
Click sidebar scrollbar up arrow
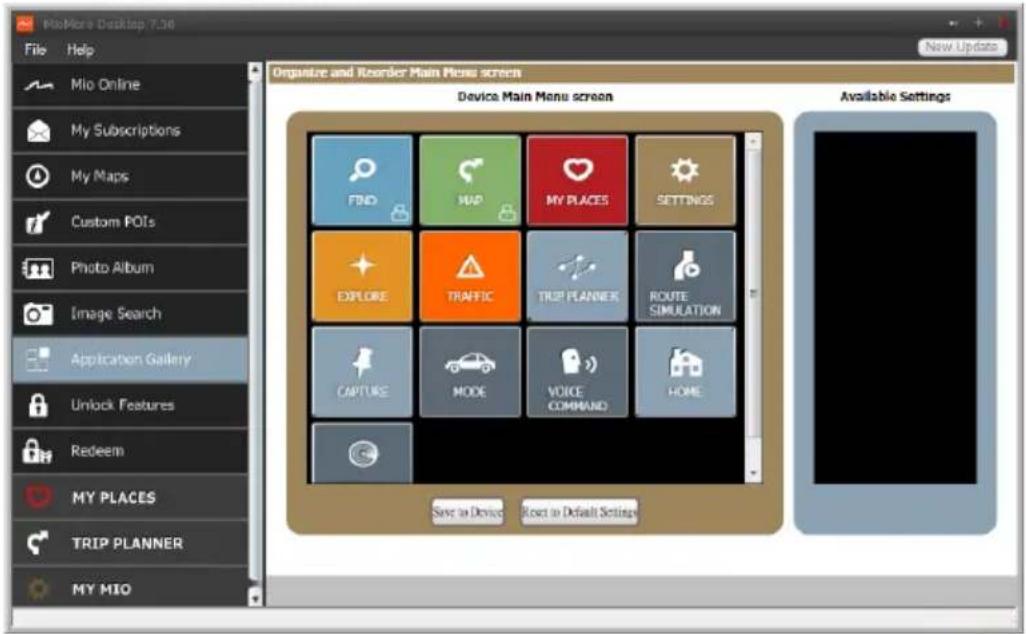click(255, 71)
